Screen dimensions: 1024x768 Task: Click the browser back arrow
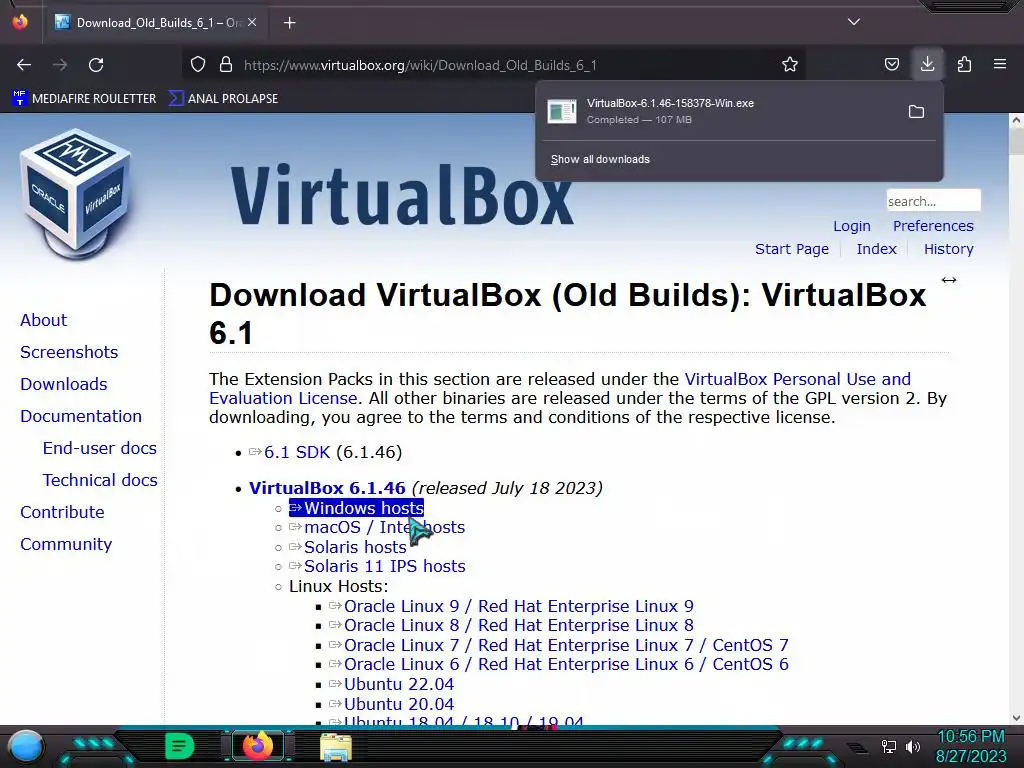(x=24, y=65)
